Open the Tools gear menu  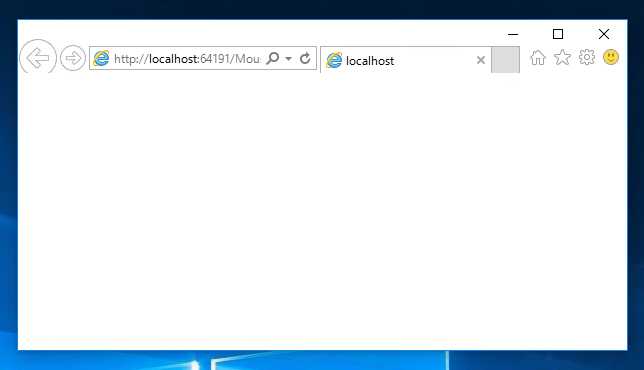[586, 57]
